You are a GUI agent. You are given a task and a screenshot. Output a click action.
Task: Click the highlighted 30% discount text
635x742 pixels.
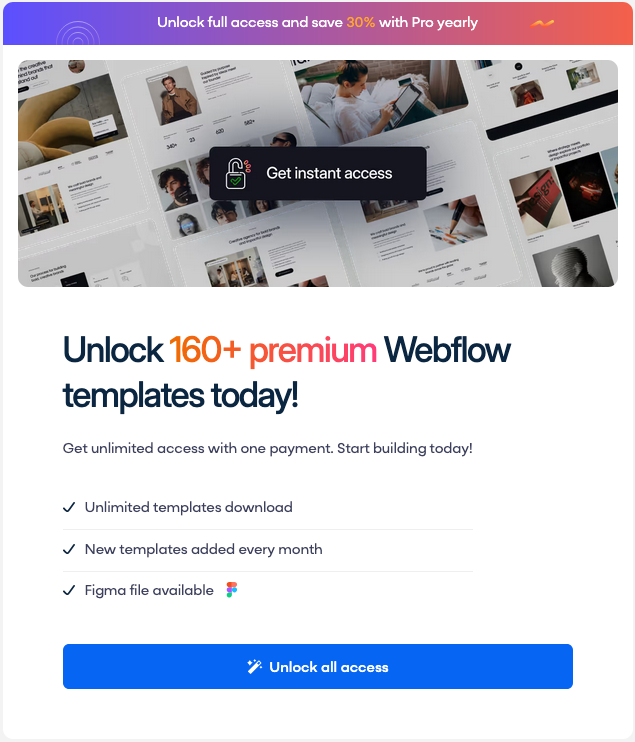[x=361, y=22]
